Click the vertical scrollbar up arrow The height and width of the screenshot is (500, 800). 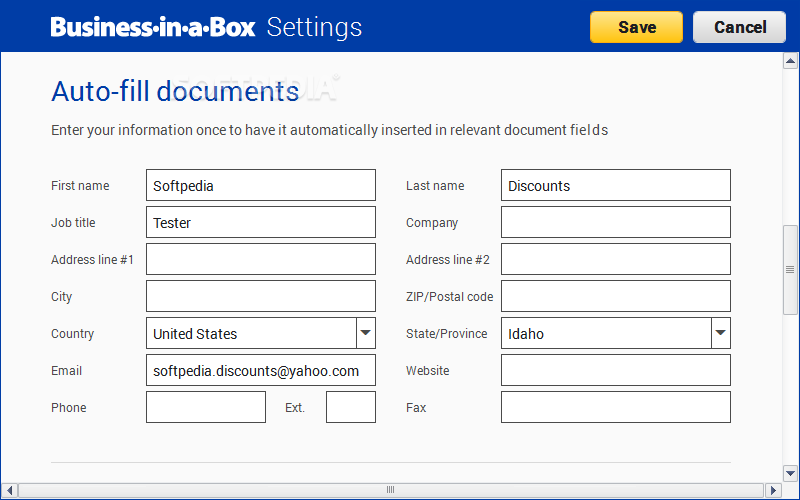(x=790, y=62)
